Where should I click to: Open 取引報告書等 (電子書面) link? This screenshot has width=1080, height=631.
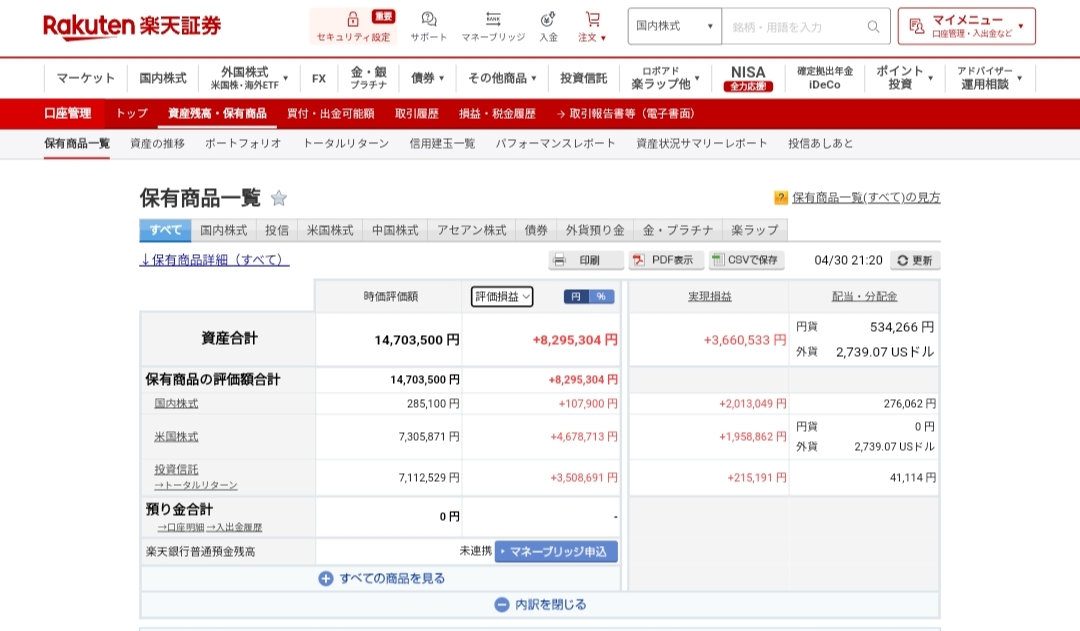point(625,114)
